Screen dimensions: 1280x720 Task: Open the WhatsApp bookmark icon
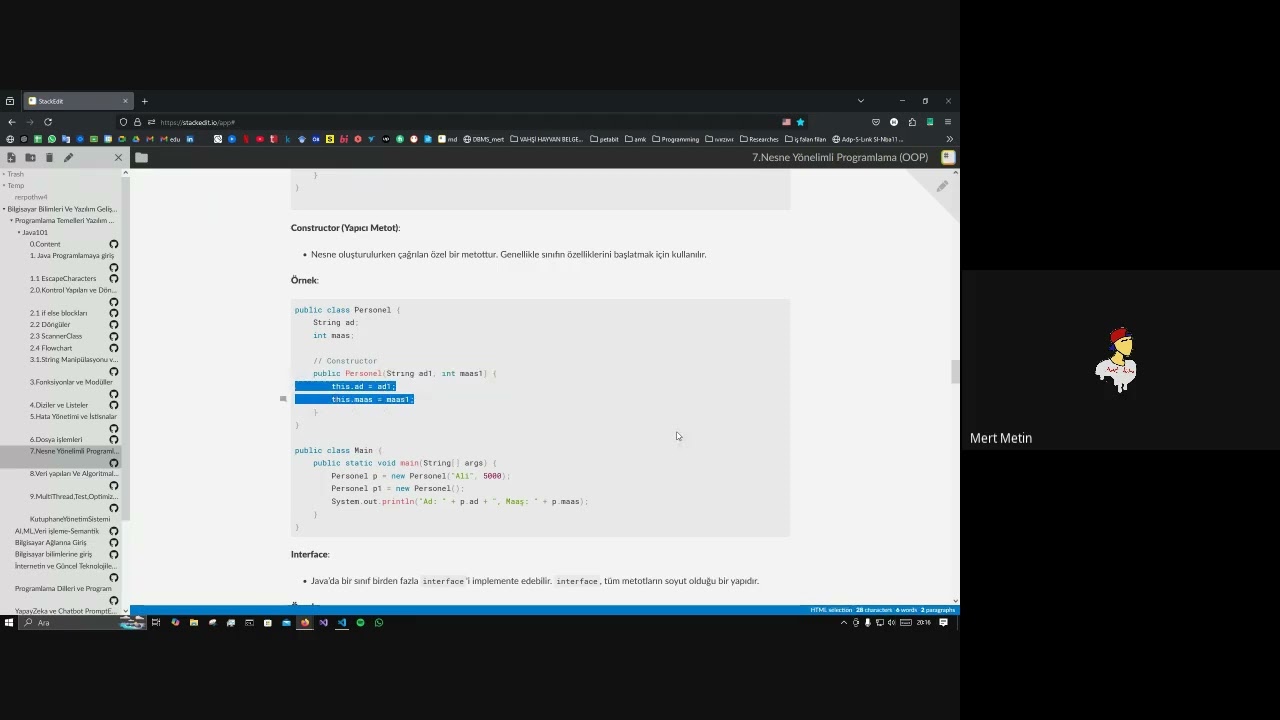(52, 139)
